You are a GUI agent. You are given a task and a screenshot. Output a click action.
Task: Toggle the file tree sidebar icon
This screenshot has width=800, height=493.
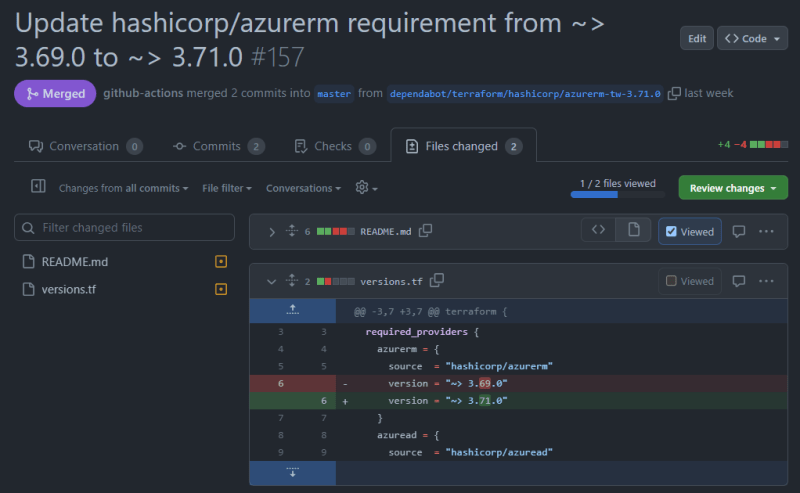click(x=38, y=186)
